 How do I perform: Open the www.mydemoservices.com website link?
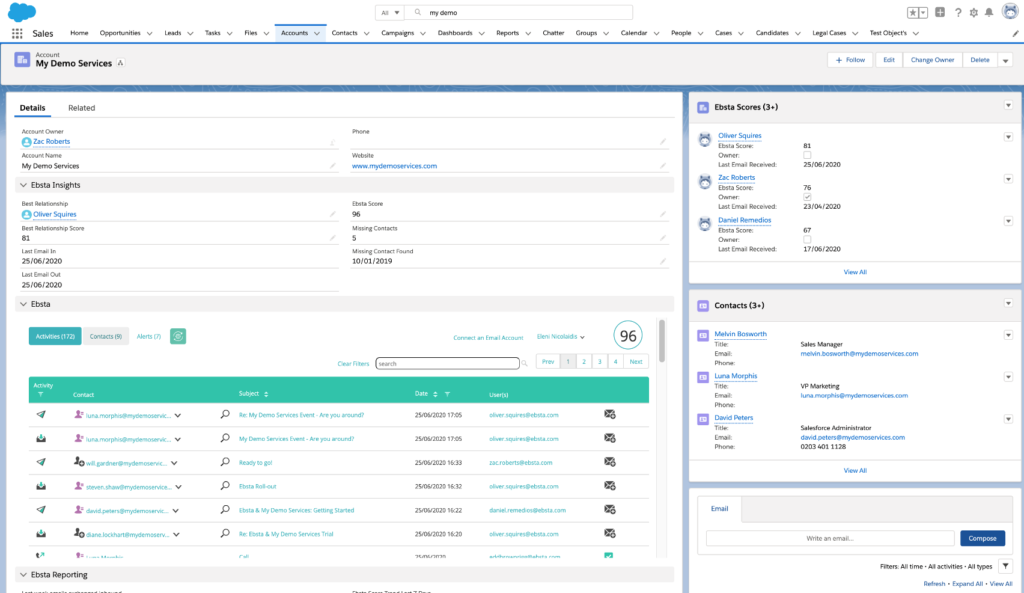tap(394, 166)
